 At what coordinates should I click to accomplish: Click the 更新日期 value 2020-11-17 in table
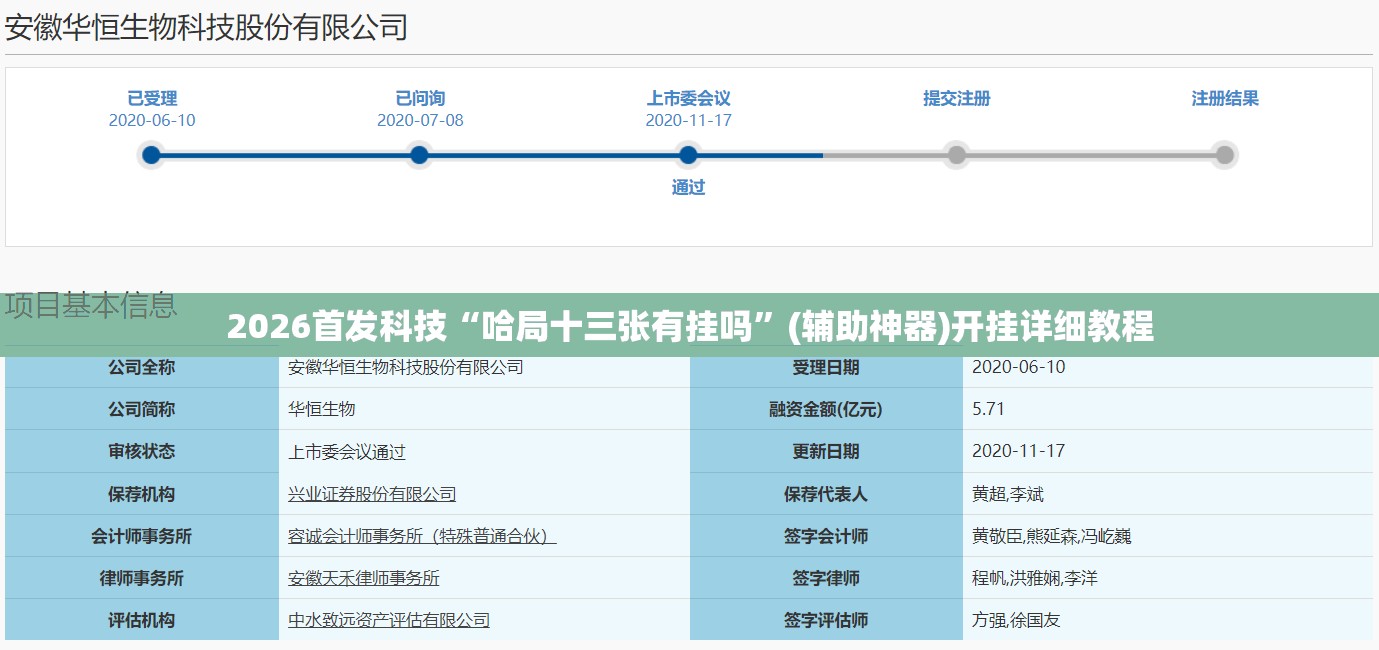point(1019,451)
